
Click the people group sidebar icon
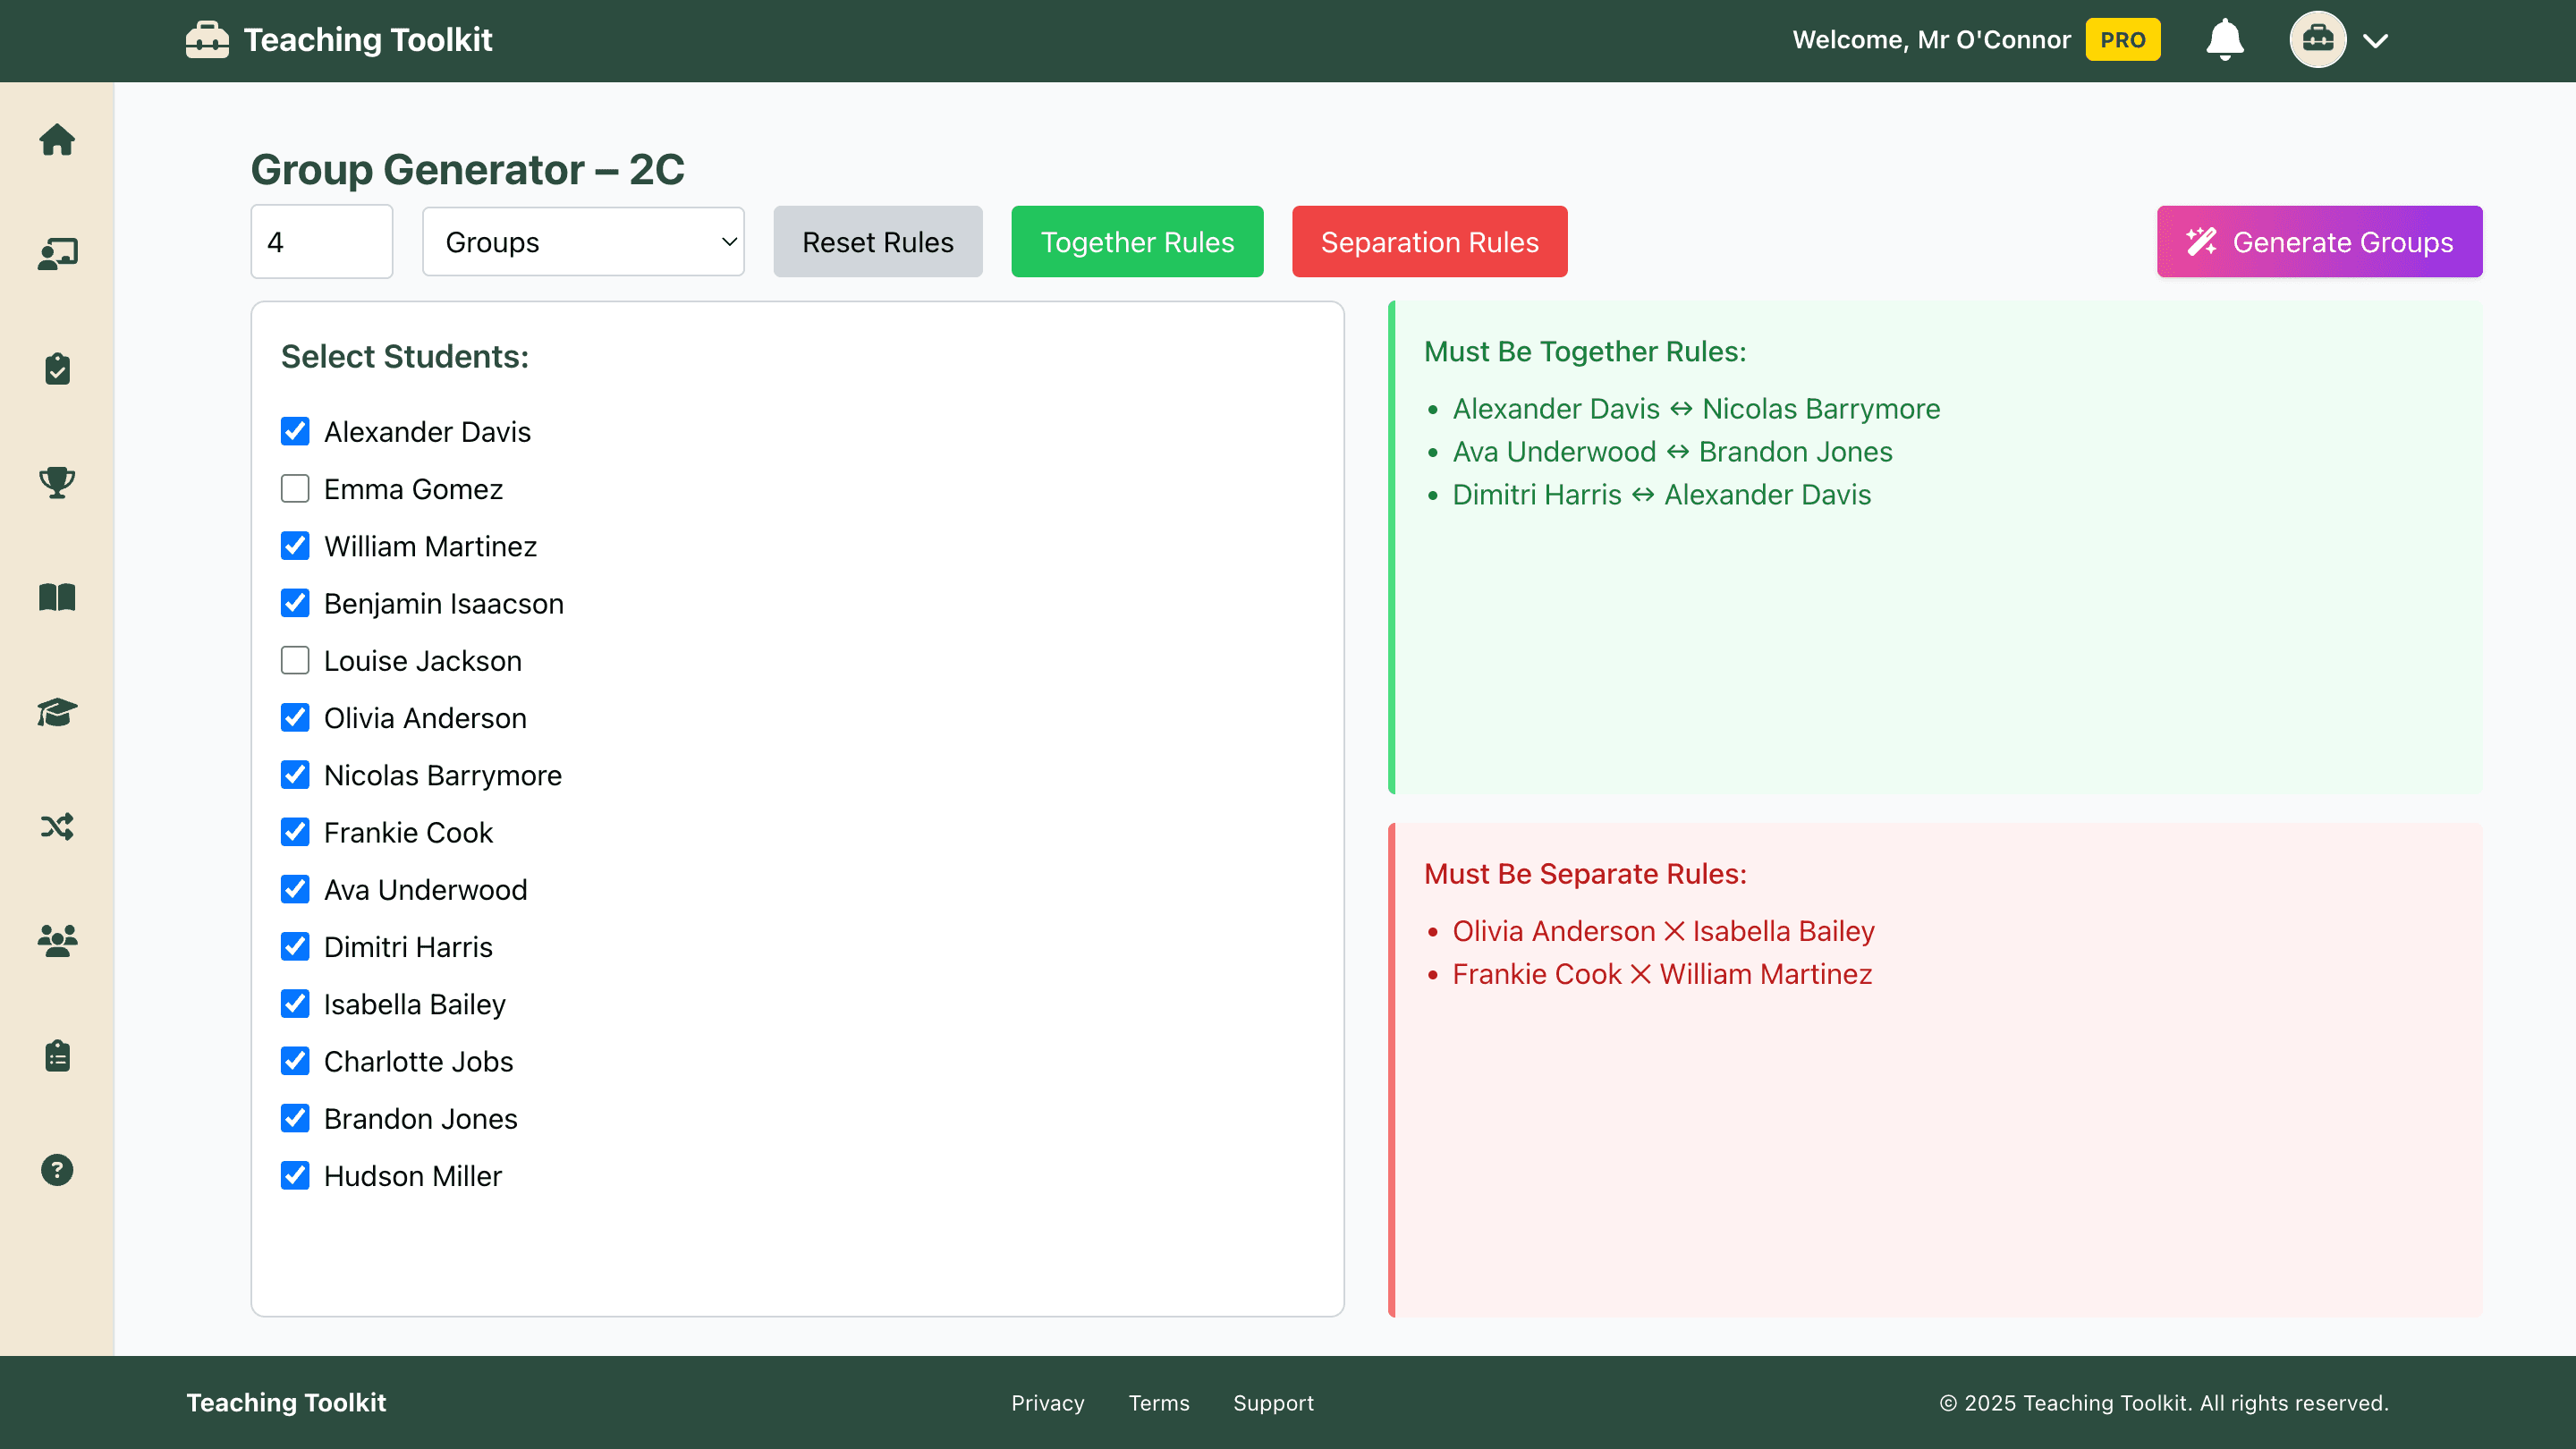57,941
